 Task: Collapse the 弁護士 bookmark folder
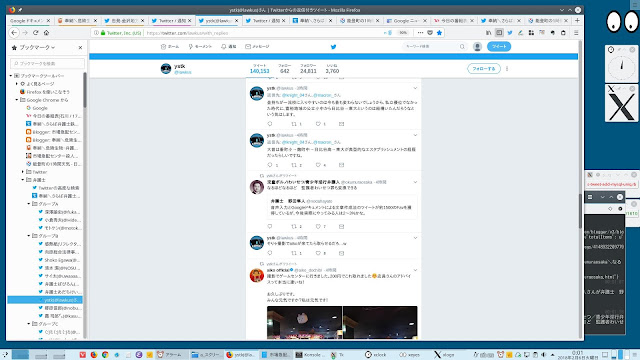(x=23, y=180)
